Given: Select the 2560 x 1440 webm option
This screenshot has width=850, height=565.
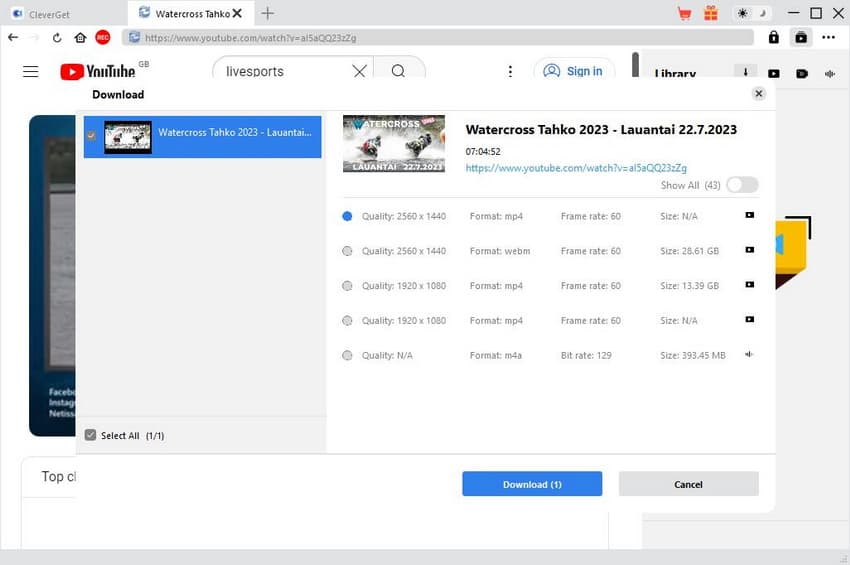Looking at the screenshot, I should click(347, 251).
